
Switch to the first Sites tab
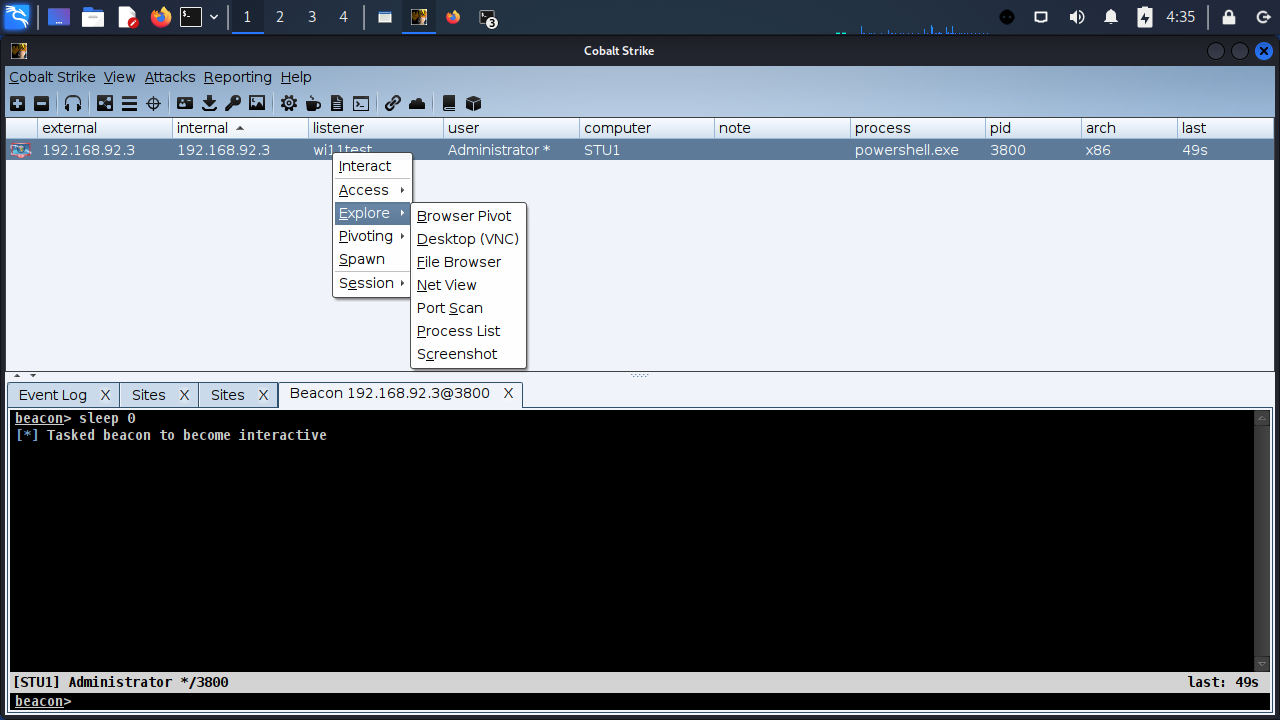coord(149,395)
